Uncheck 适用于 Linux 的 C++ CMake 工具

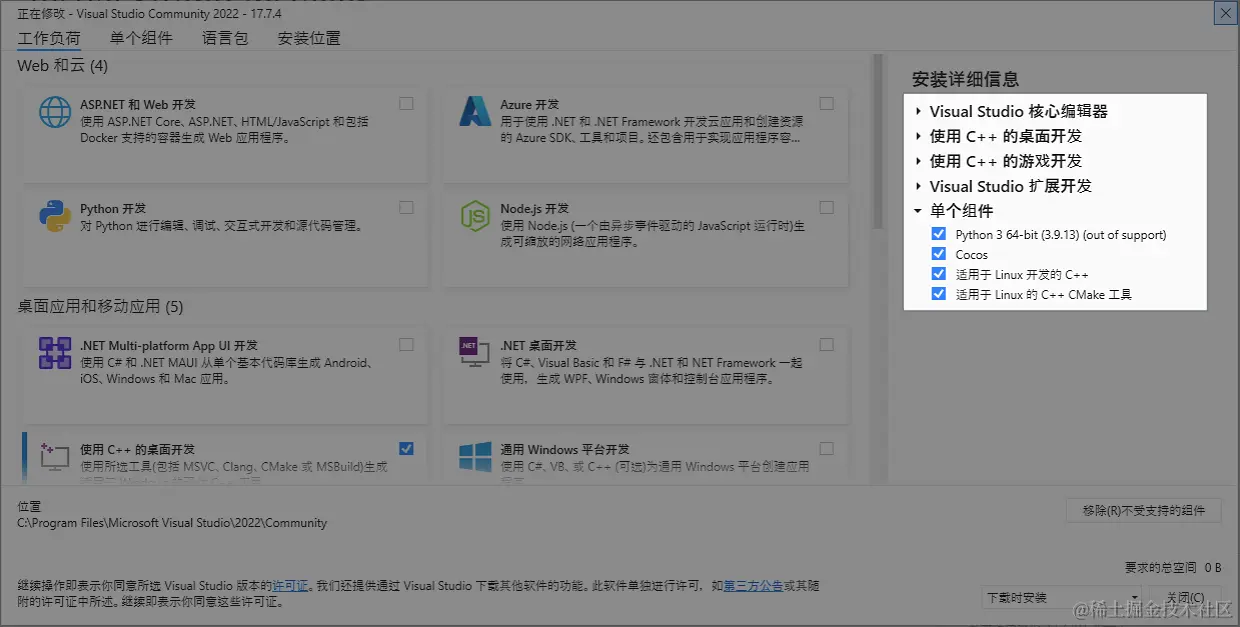[x=938, y=294]
